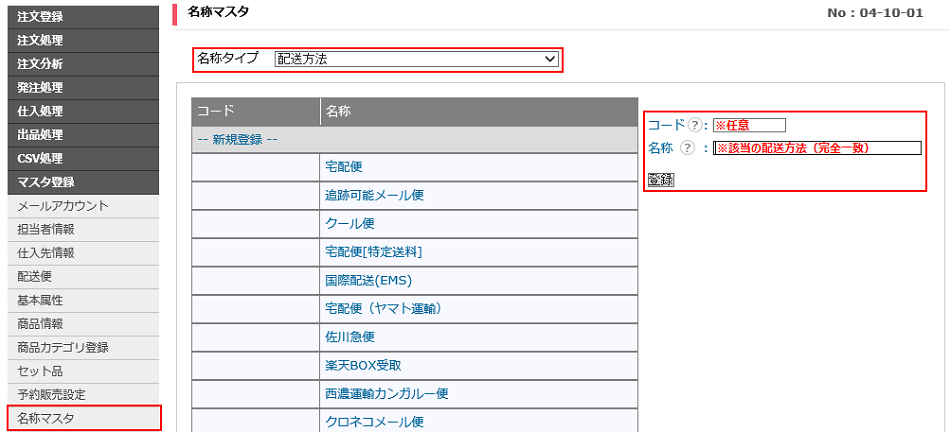Open the 名称タイプ dropdown
Image resolution: width=950 pixels, height=432 pixels.
tap(416, 59)
